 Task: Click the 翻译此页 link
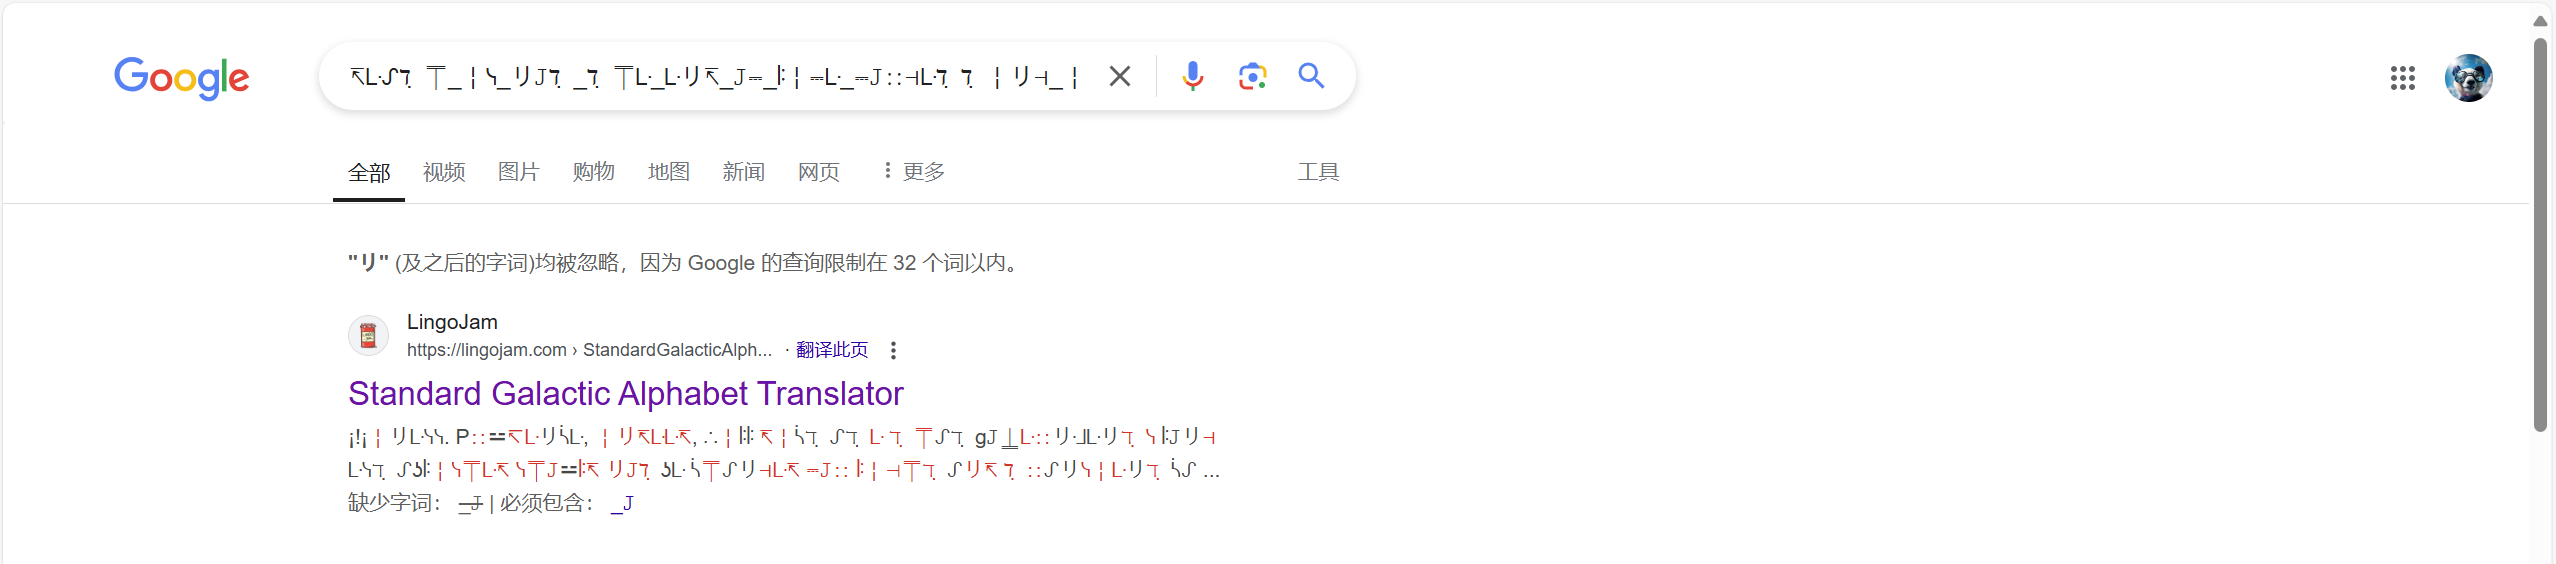tap(832, 350)
